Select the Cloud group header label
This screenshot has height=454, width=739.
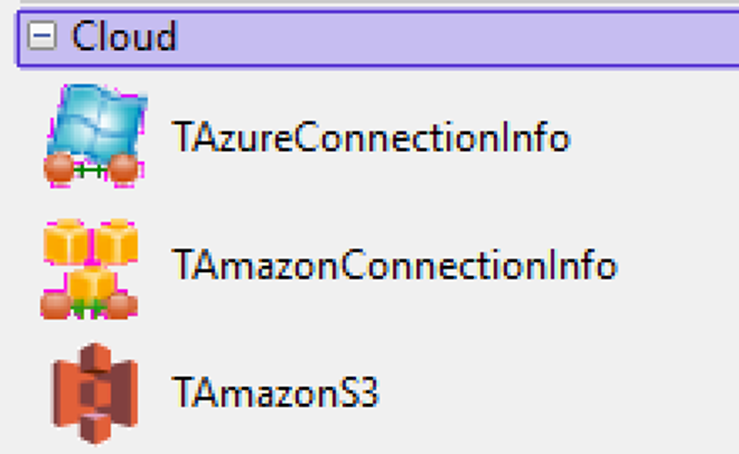point(124,36)
